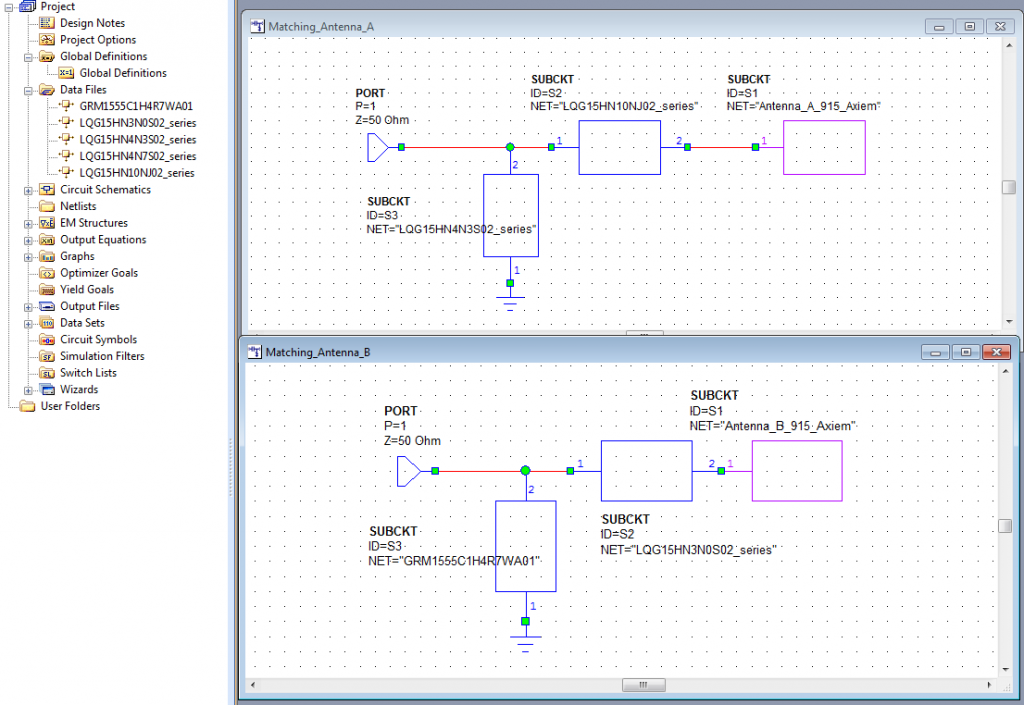Select the Netlists folder icon
The height and width of the screenshot is (705, 1024).
[x=47, y=206]
